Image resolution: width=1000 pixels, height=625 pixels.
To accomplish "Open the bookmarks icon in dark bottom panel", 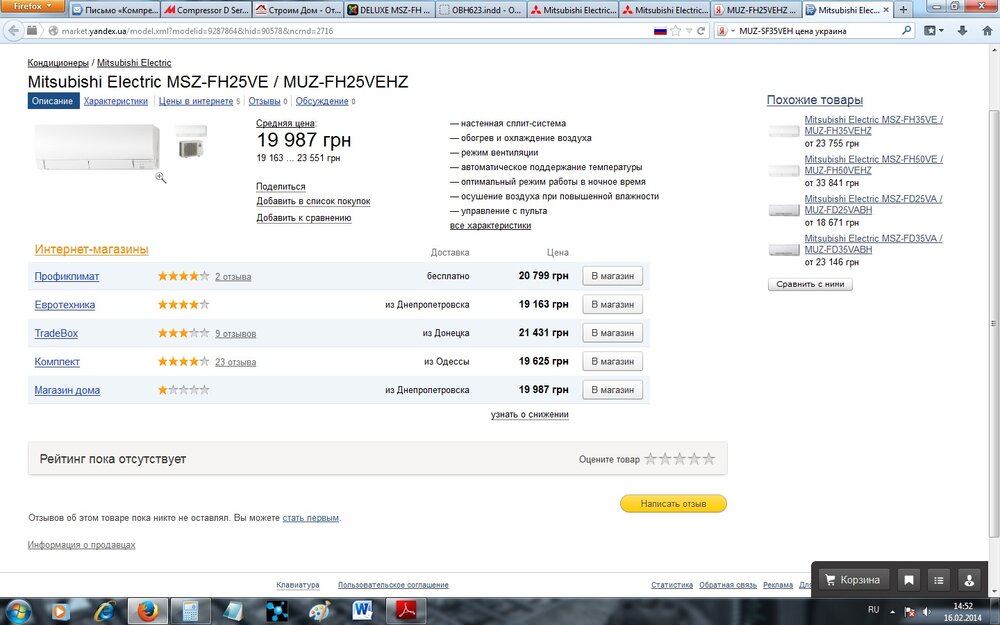I will tap(909, 580).
